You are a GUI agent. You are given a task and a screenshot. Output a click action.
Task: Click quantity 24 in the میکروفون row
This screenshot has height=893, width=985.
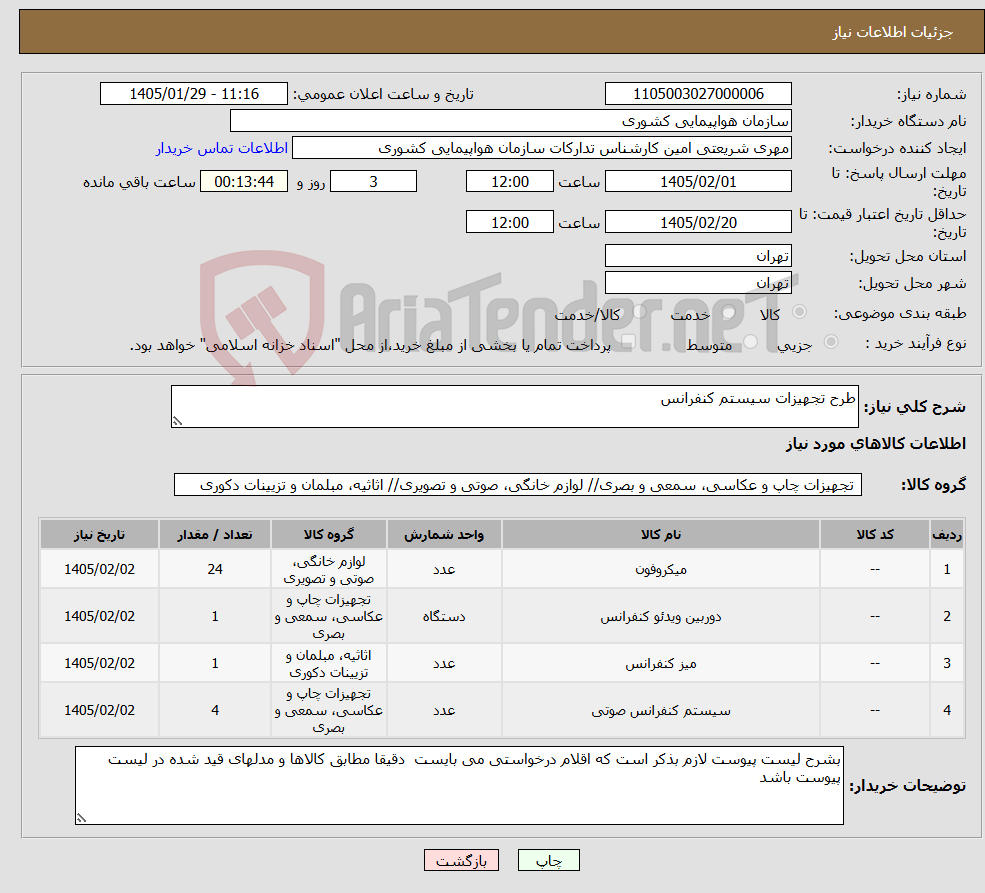click(215, 569)
